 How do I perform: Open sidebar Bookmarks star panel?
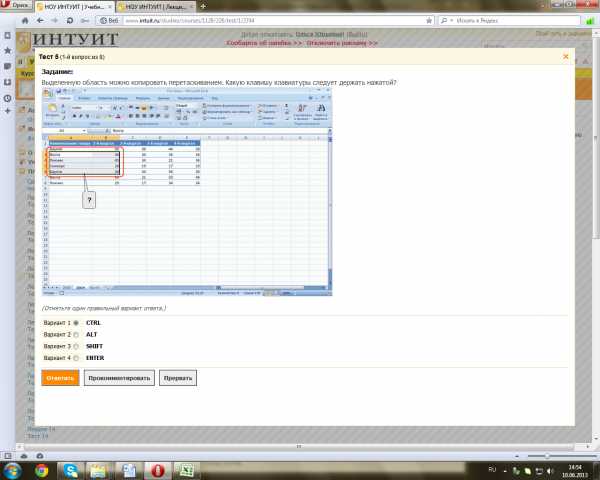(x=7, y=51)
